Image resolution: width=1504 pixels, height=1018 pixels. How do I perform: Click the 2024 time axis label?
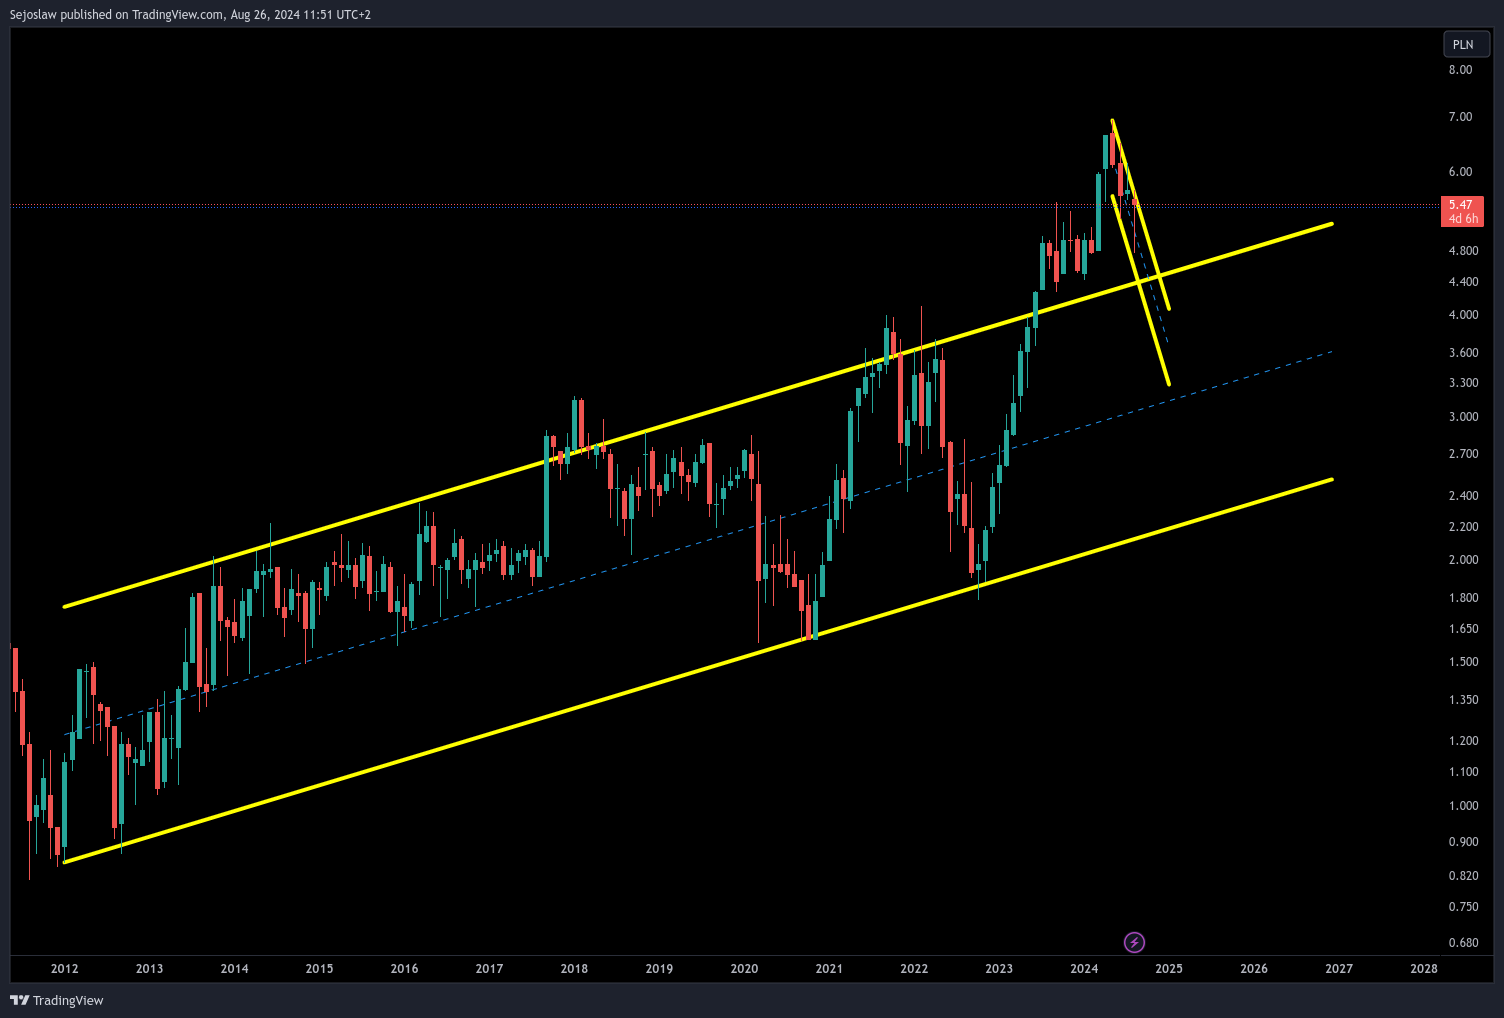coord(1084,969)
